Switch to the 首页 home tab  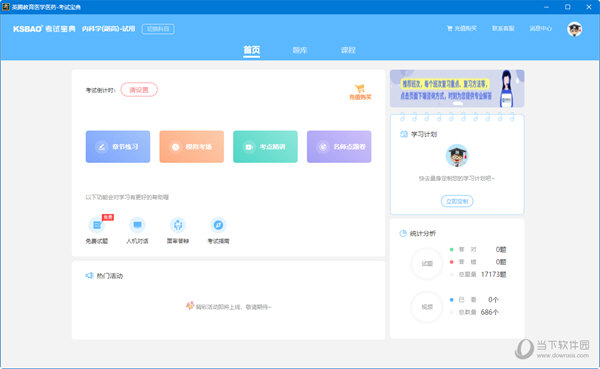[252, 50]
